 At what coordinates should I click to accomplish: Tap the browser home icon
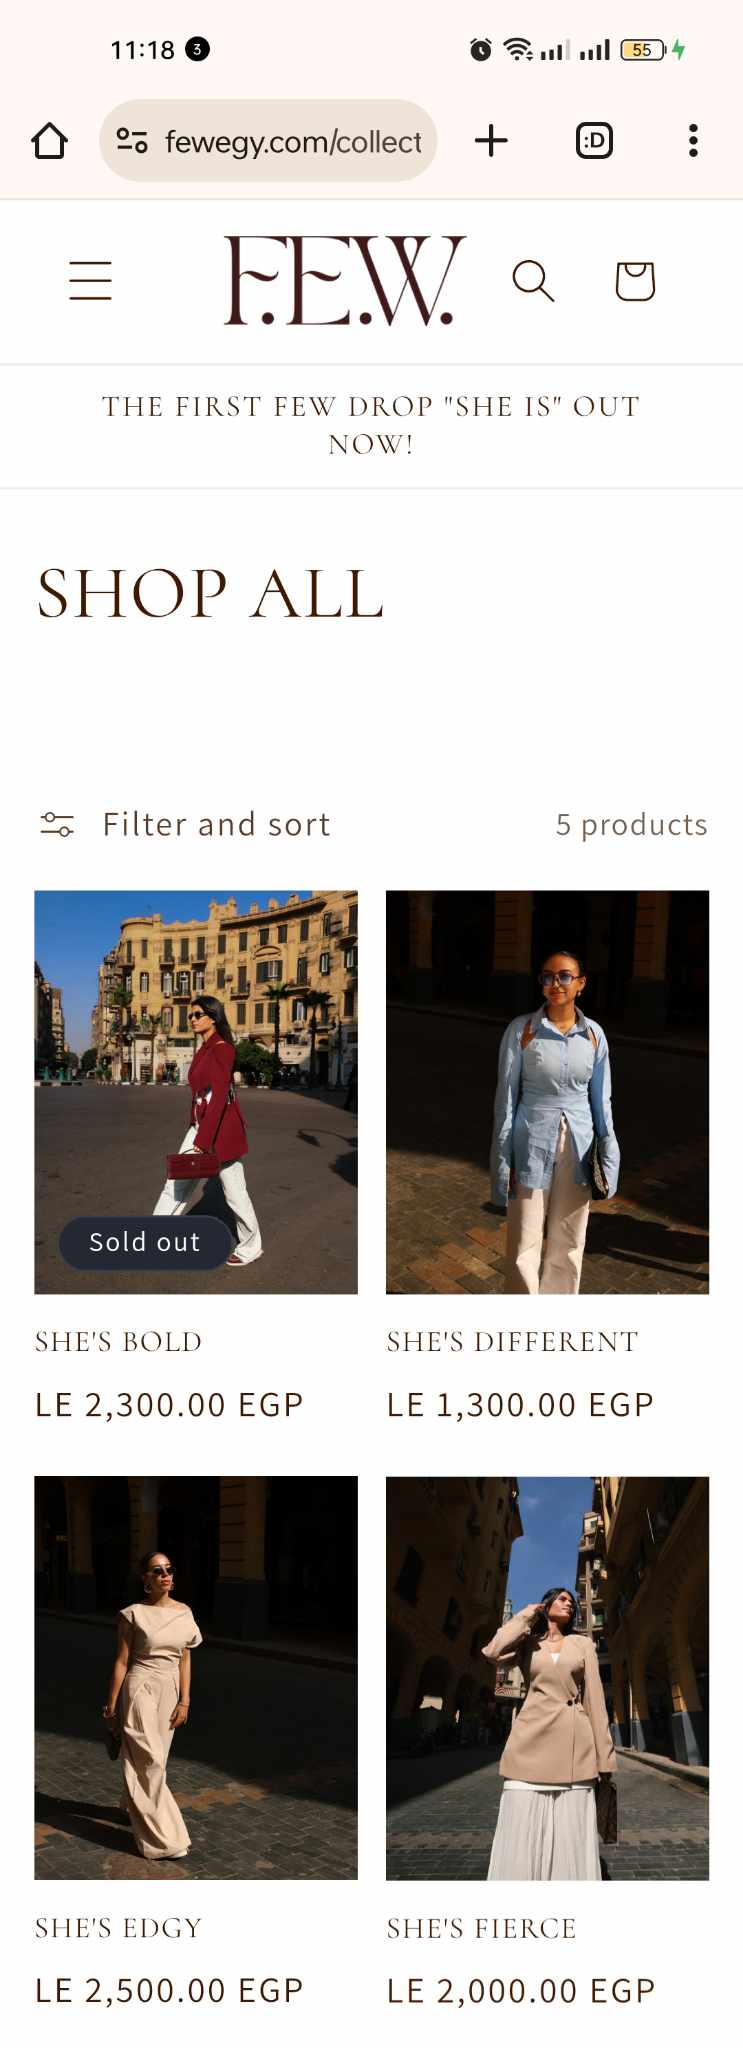49,141
